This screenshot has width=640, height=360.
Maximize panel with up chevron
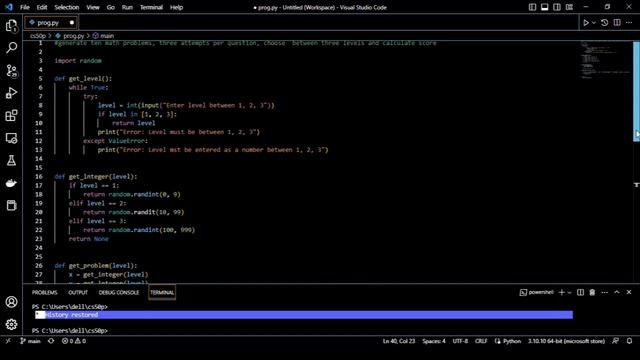pos(617,292)
